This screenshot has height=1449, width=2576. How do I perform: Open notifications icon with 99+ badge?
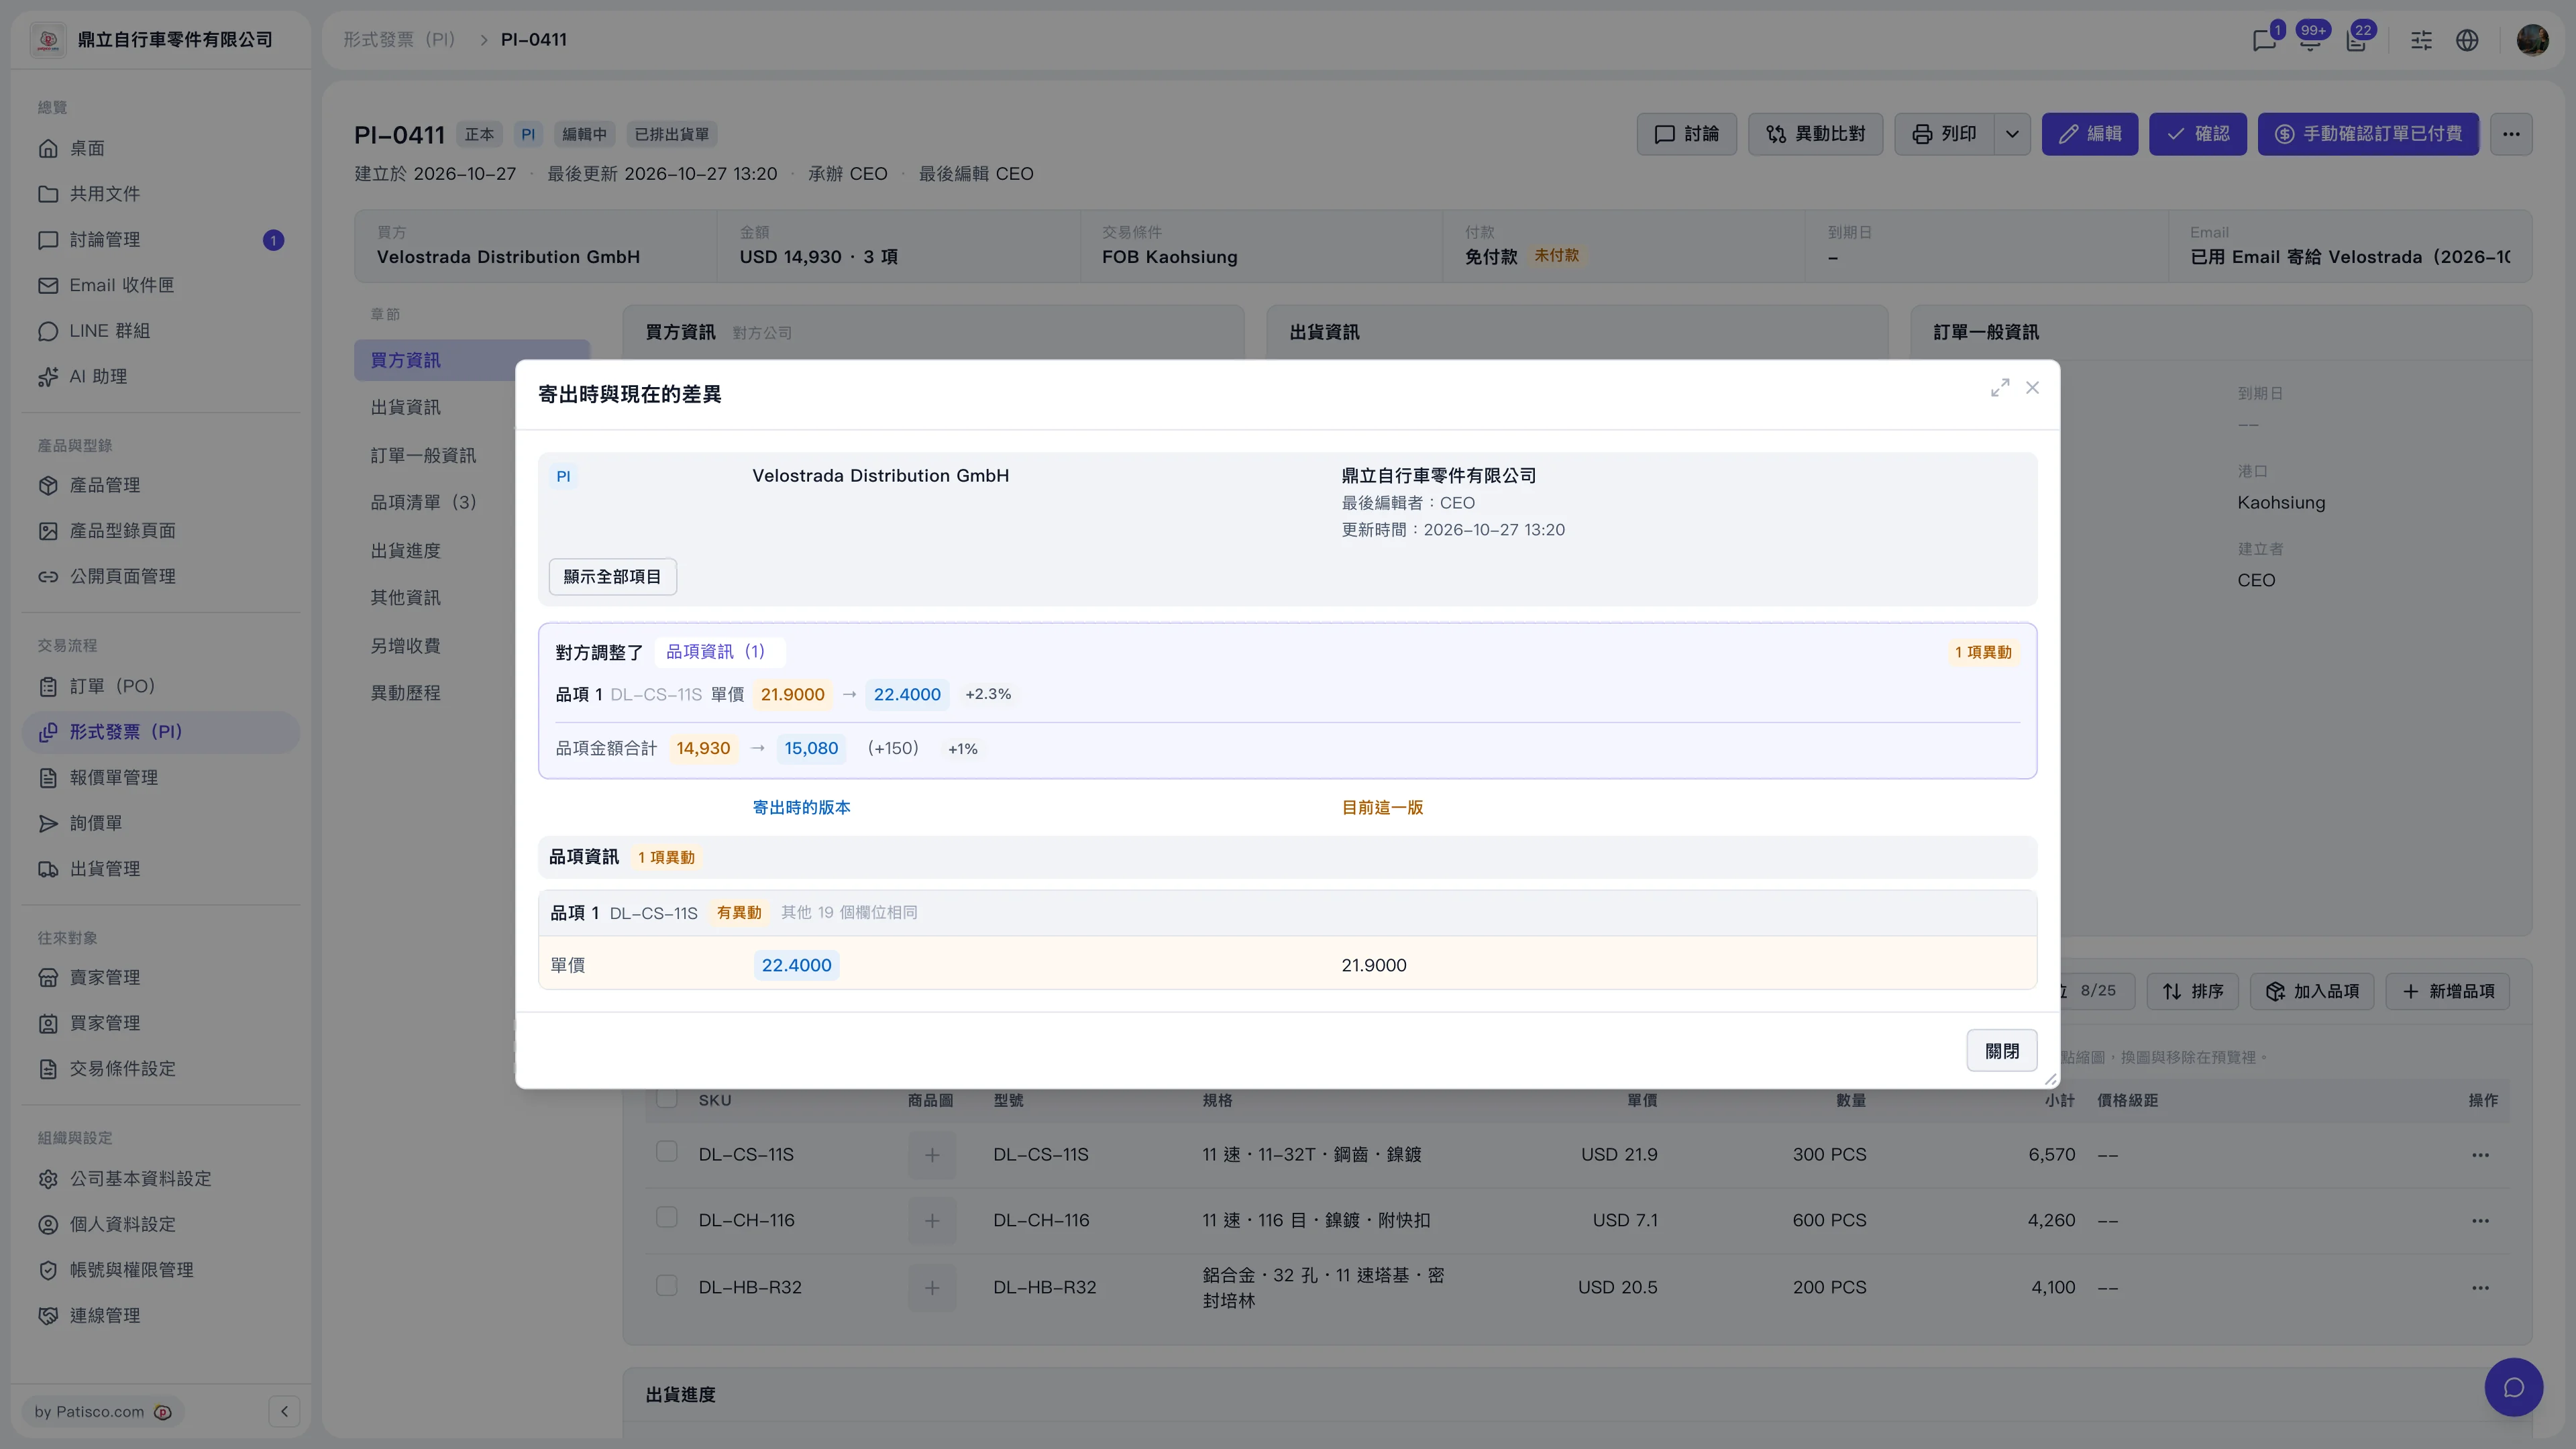pyautogui.click(x=2310, y=40)
